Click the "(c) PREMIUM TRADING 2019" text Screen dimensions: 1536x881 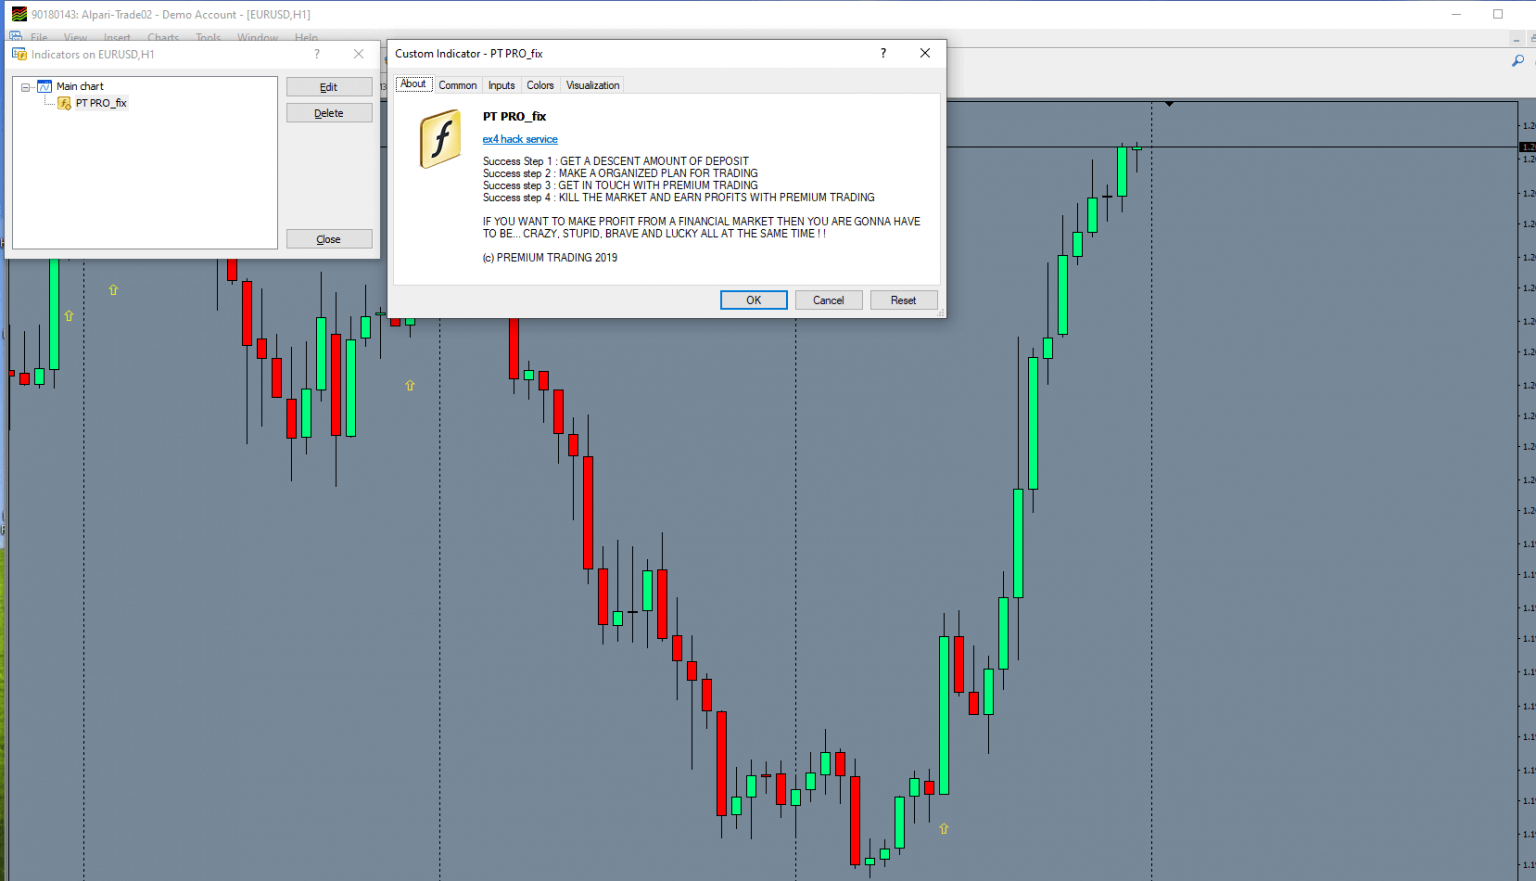(550, 257)
